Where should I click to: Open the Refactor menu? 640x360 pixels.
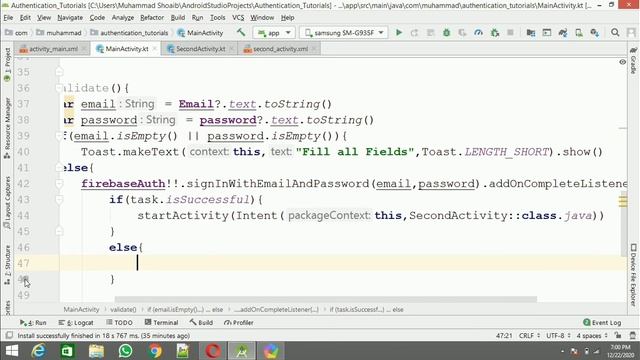(x=152, y=18)
